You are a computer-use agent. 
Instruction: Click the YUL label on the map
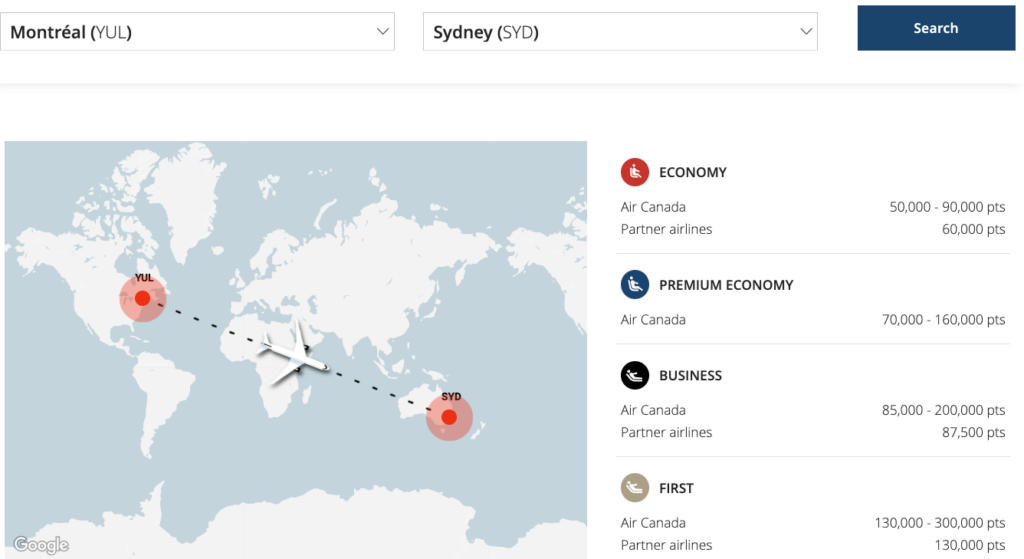[x=144, y=278]
